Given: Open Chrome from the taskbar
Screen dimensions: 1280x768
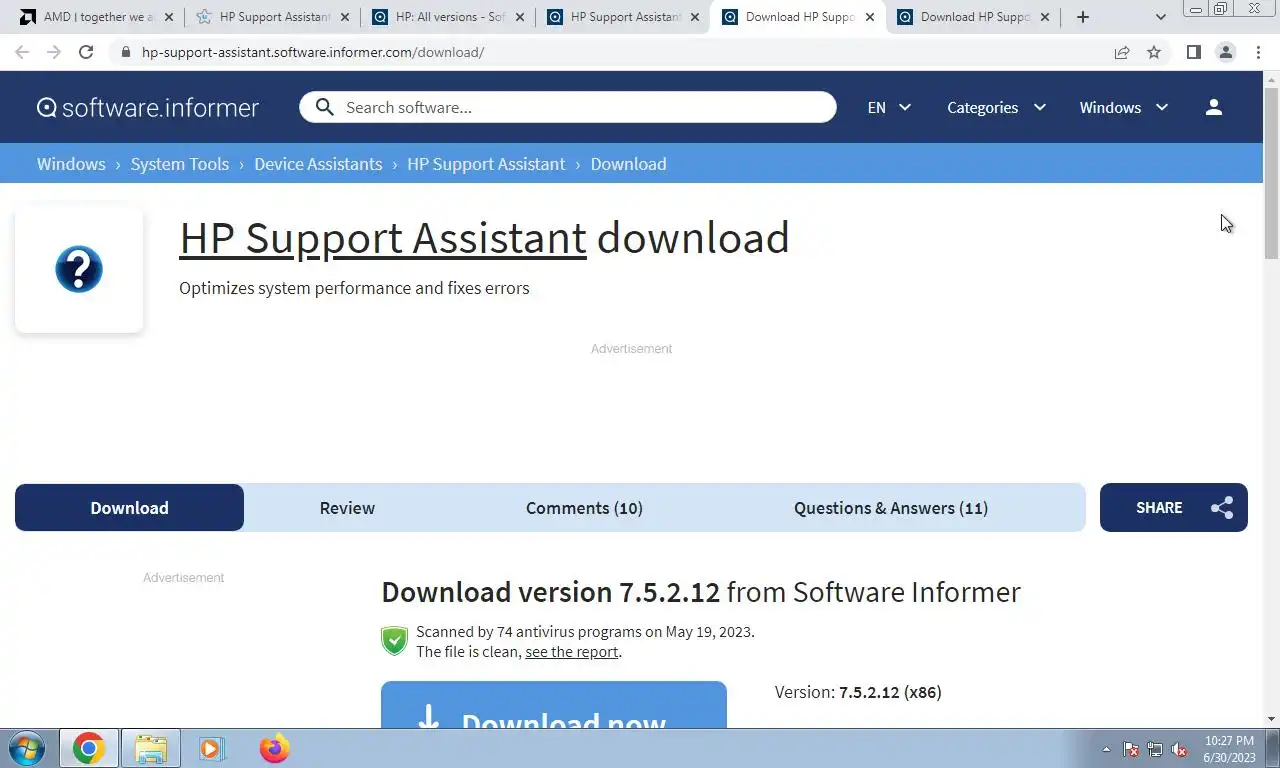Looking at the screenshot, I should 88,748.
